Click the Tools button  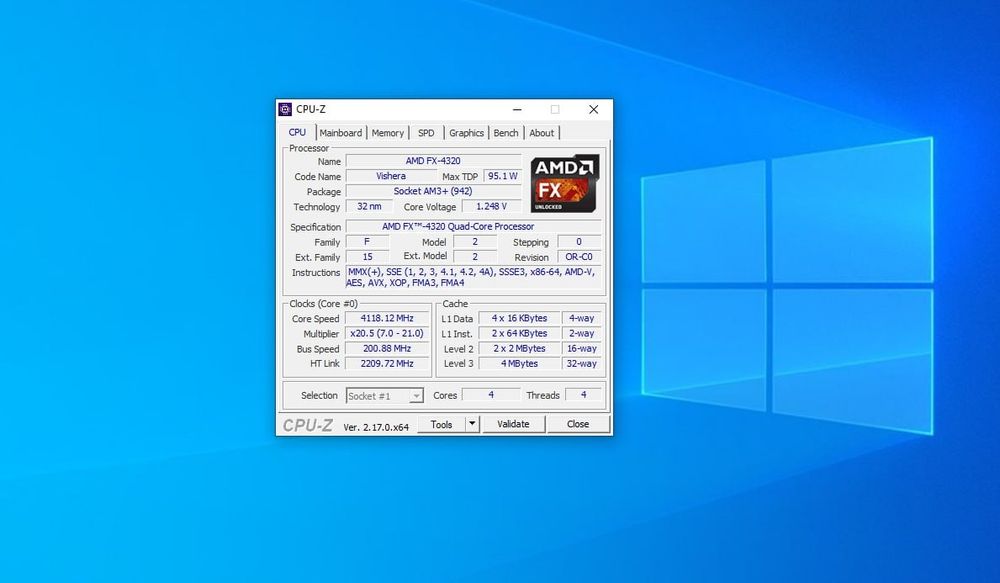[441, 424]
